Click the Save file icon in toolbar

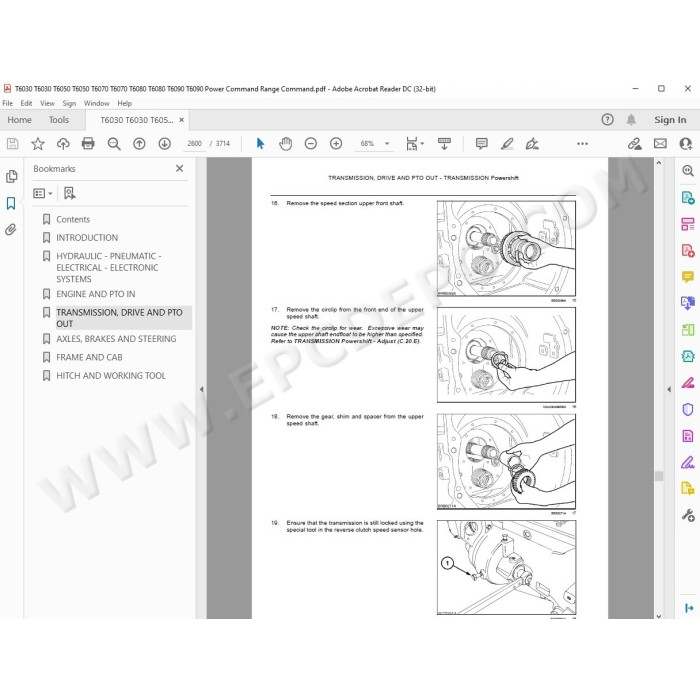(12, 144)
